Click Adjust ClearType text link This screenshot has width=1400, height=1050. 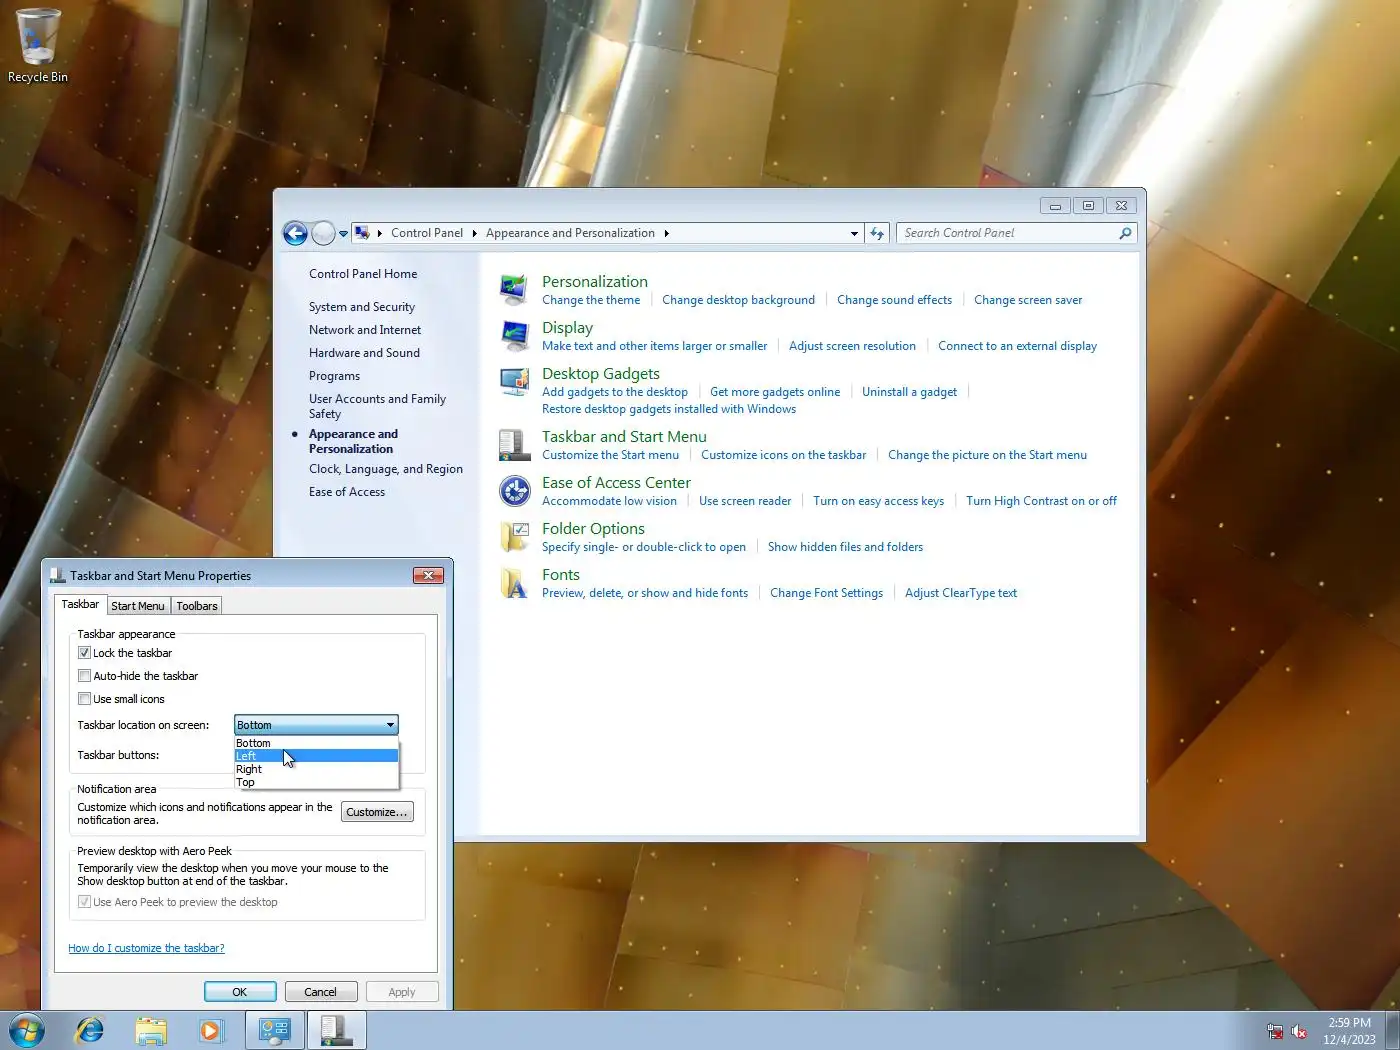[x=961, y=593]
